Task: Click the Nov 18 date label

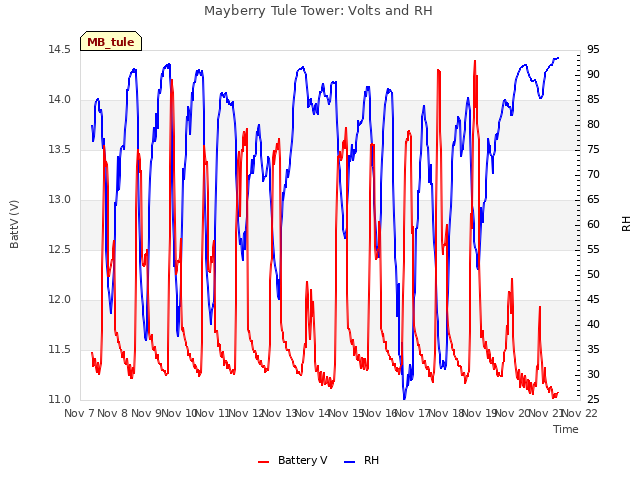Action: pyautogui.click(x=446, y=413)
